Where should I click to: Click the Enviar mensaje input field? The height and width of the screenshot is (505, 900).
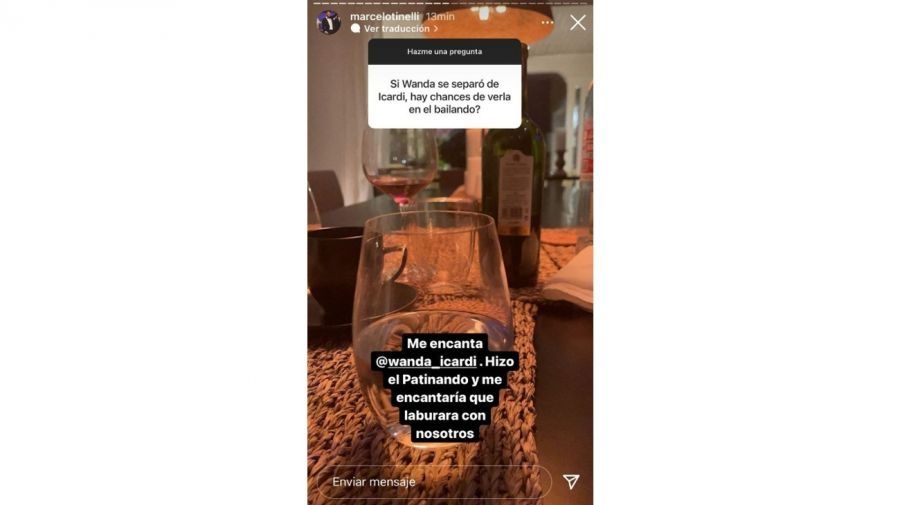click(x=435, y=481)
